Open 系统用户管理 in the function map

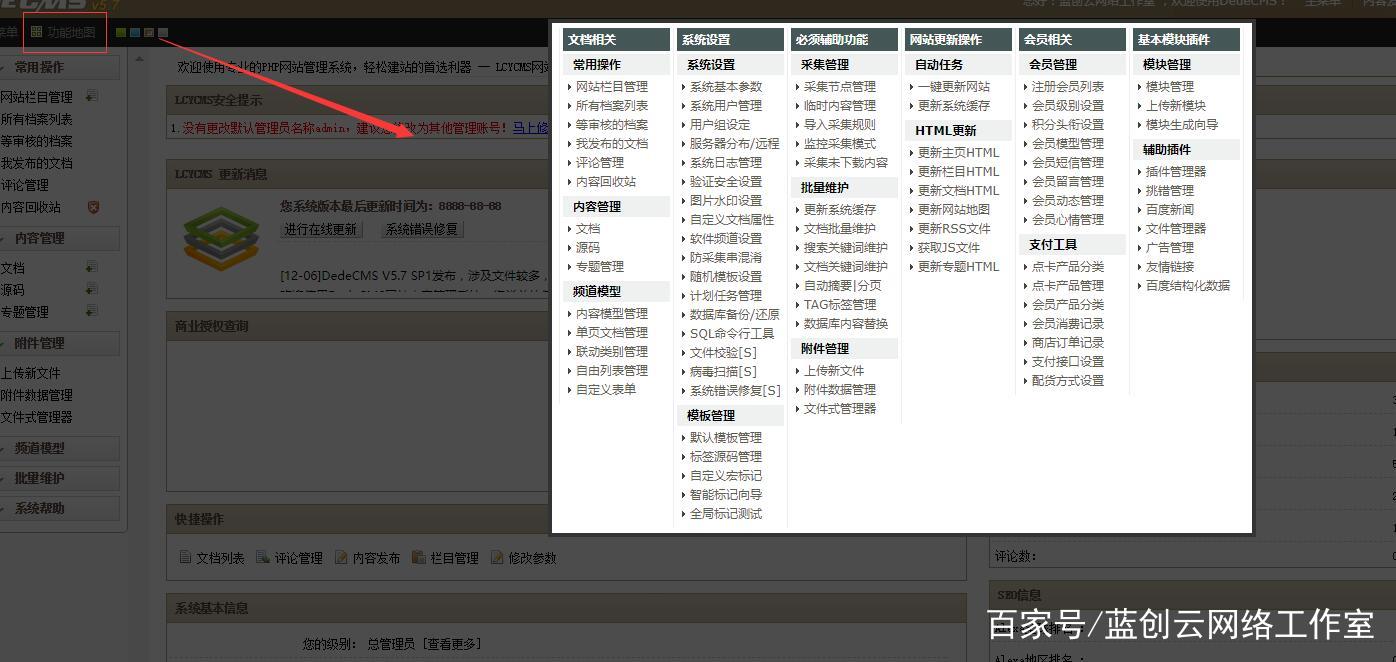725,106
